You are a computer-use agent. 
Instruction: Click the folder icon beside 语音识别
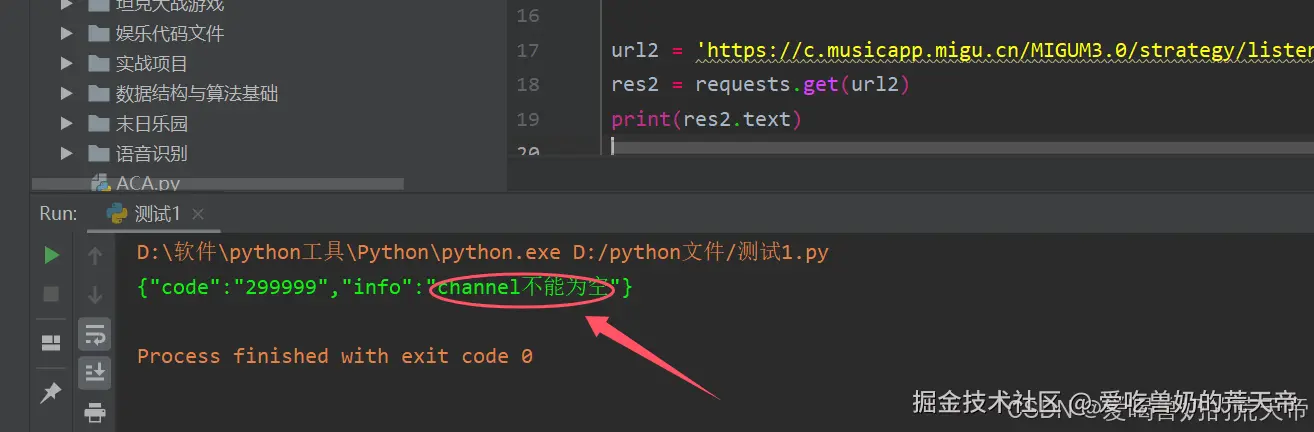click(x=98, y=153)
